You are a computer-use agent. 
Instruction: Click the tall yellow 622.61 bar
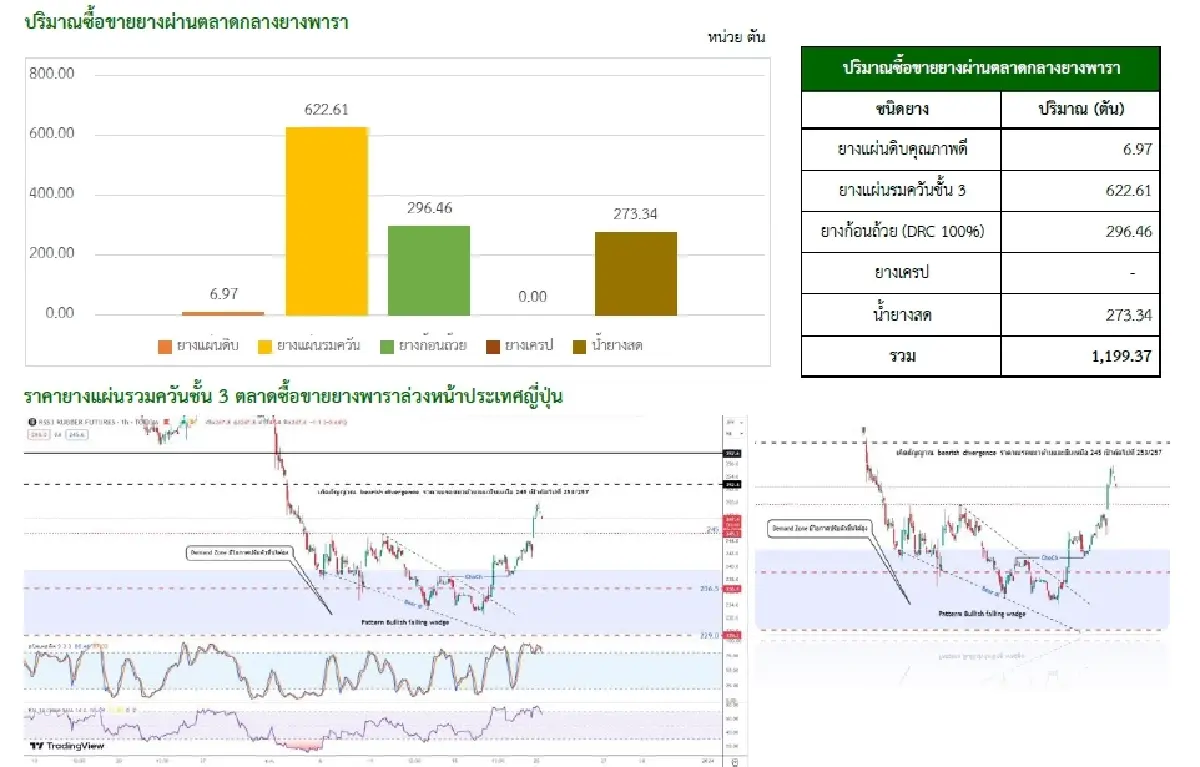coord(326,221)
